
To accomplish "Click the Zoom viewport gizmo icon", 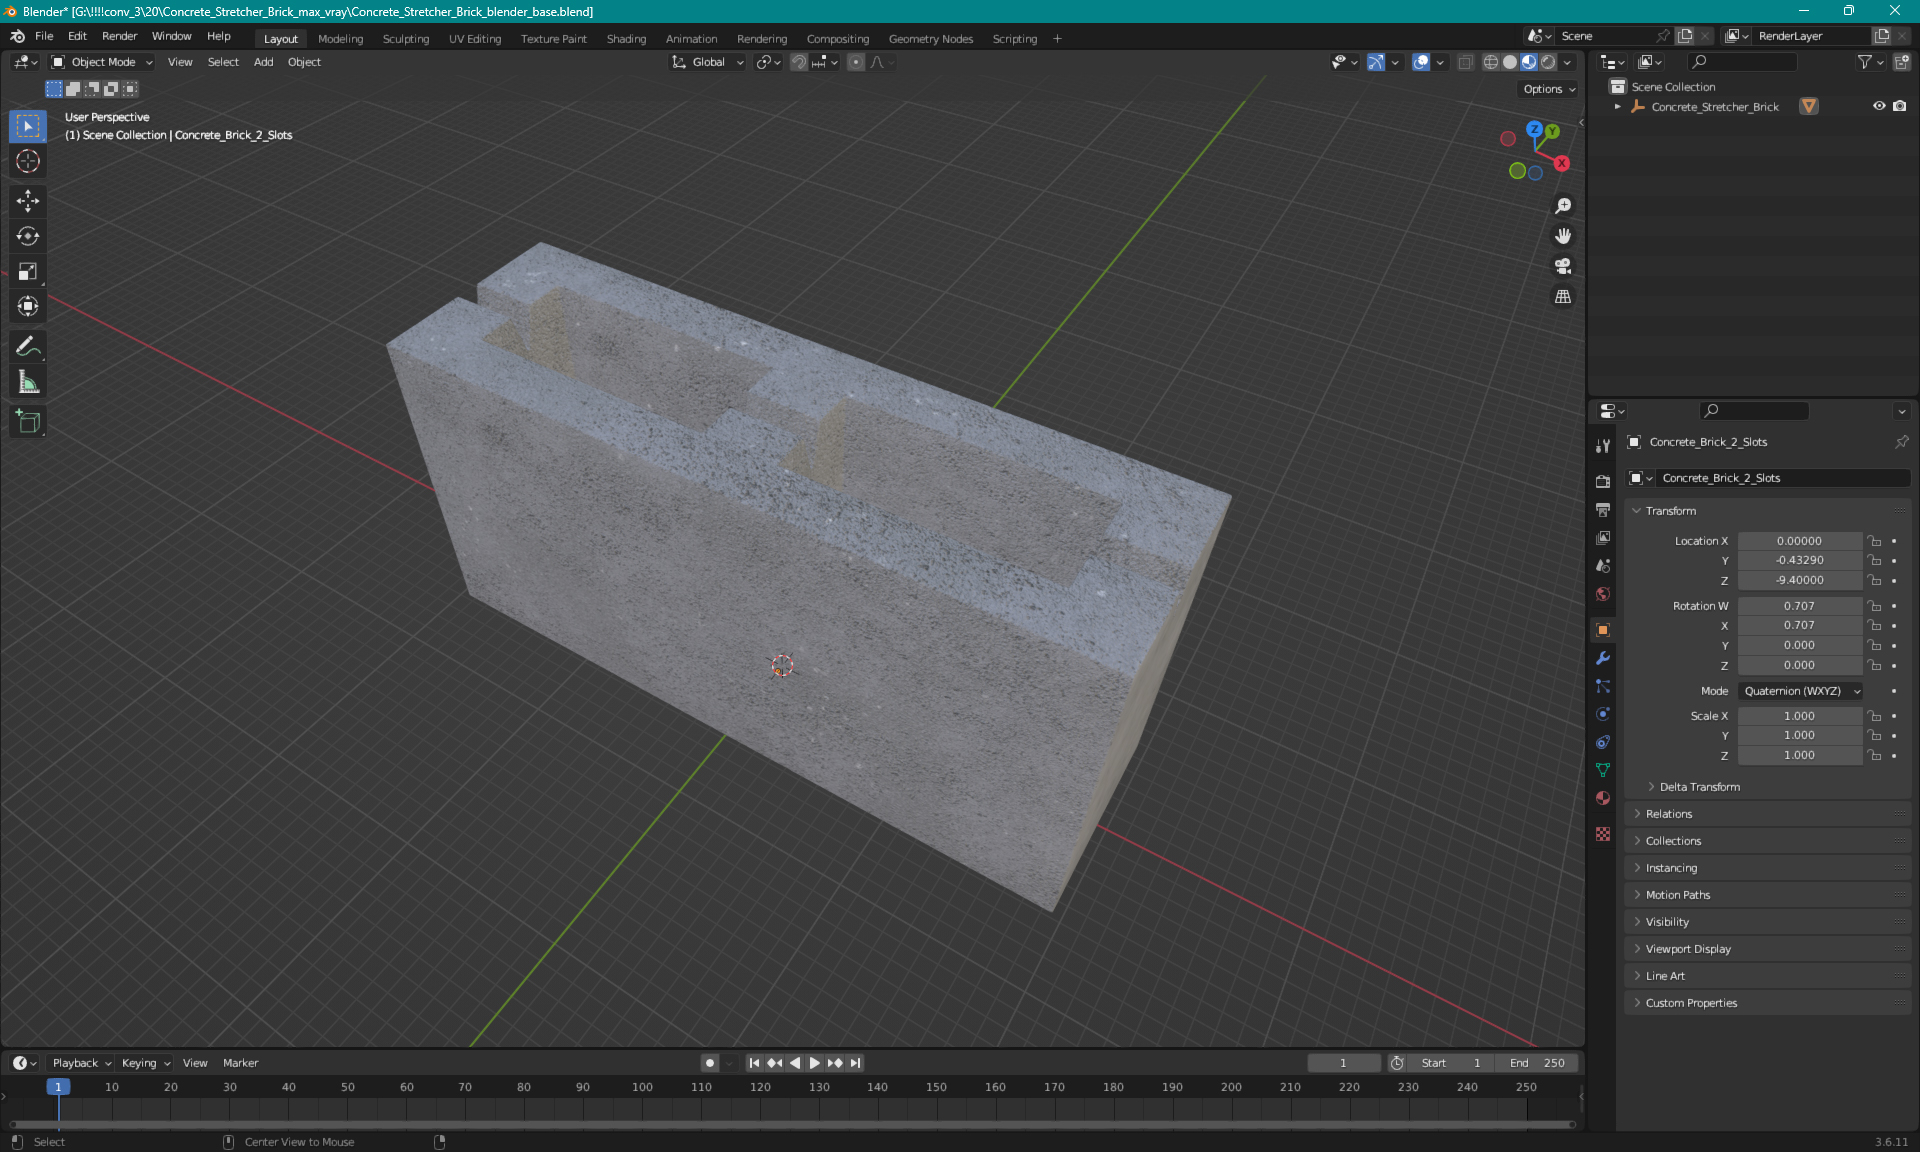I will [1563, 206].
